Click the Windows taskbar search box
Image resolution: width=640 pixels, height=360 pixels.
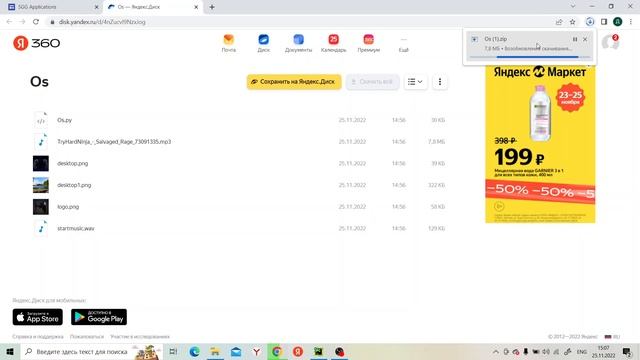pos(91,351)
